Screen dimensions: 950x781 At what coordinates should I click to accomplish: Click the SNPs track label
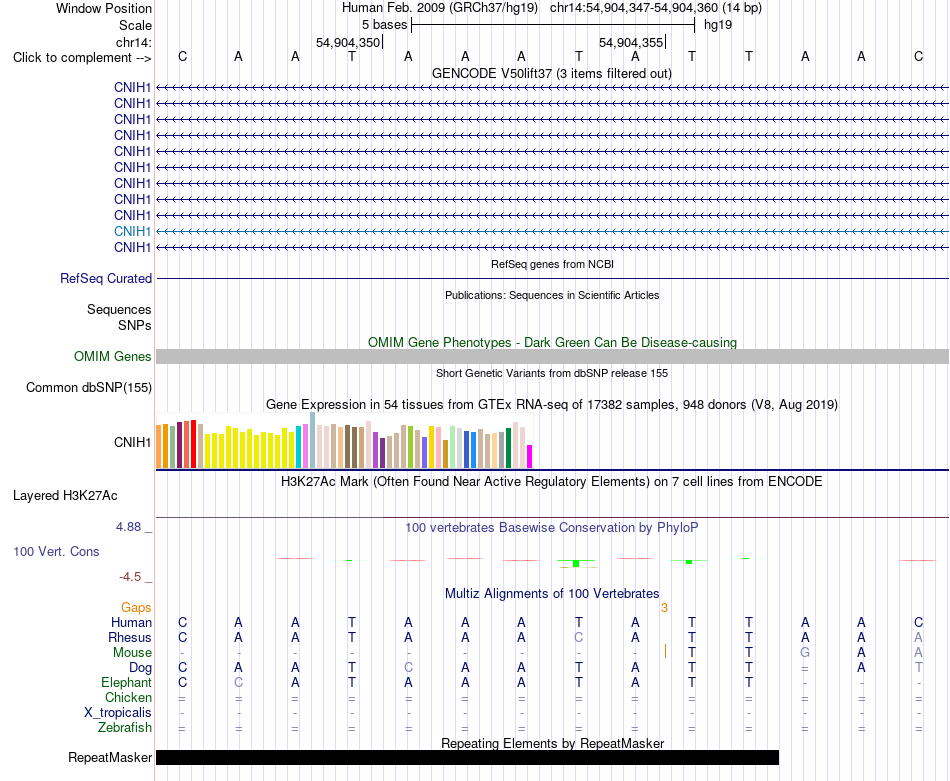[x=135, y=325]
